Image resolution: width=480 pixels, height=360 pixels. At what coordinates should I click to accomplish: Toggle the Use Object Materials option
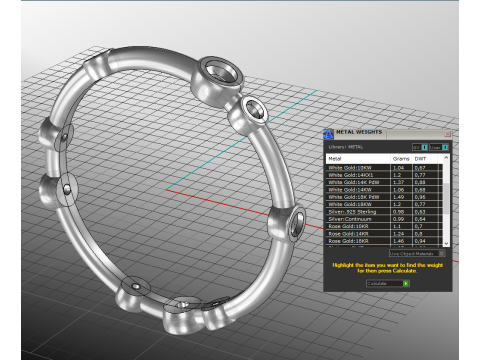[x=417, y=253]
